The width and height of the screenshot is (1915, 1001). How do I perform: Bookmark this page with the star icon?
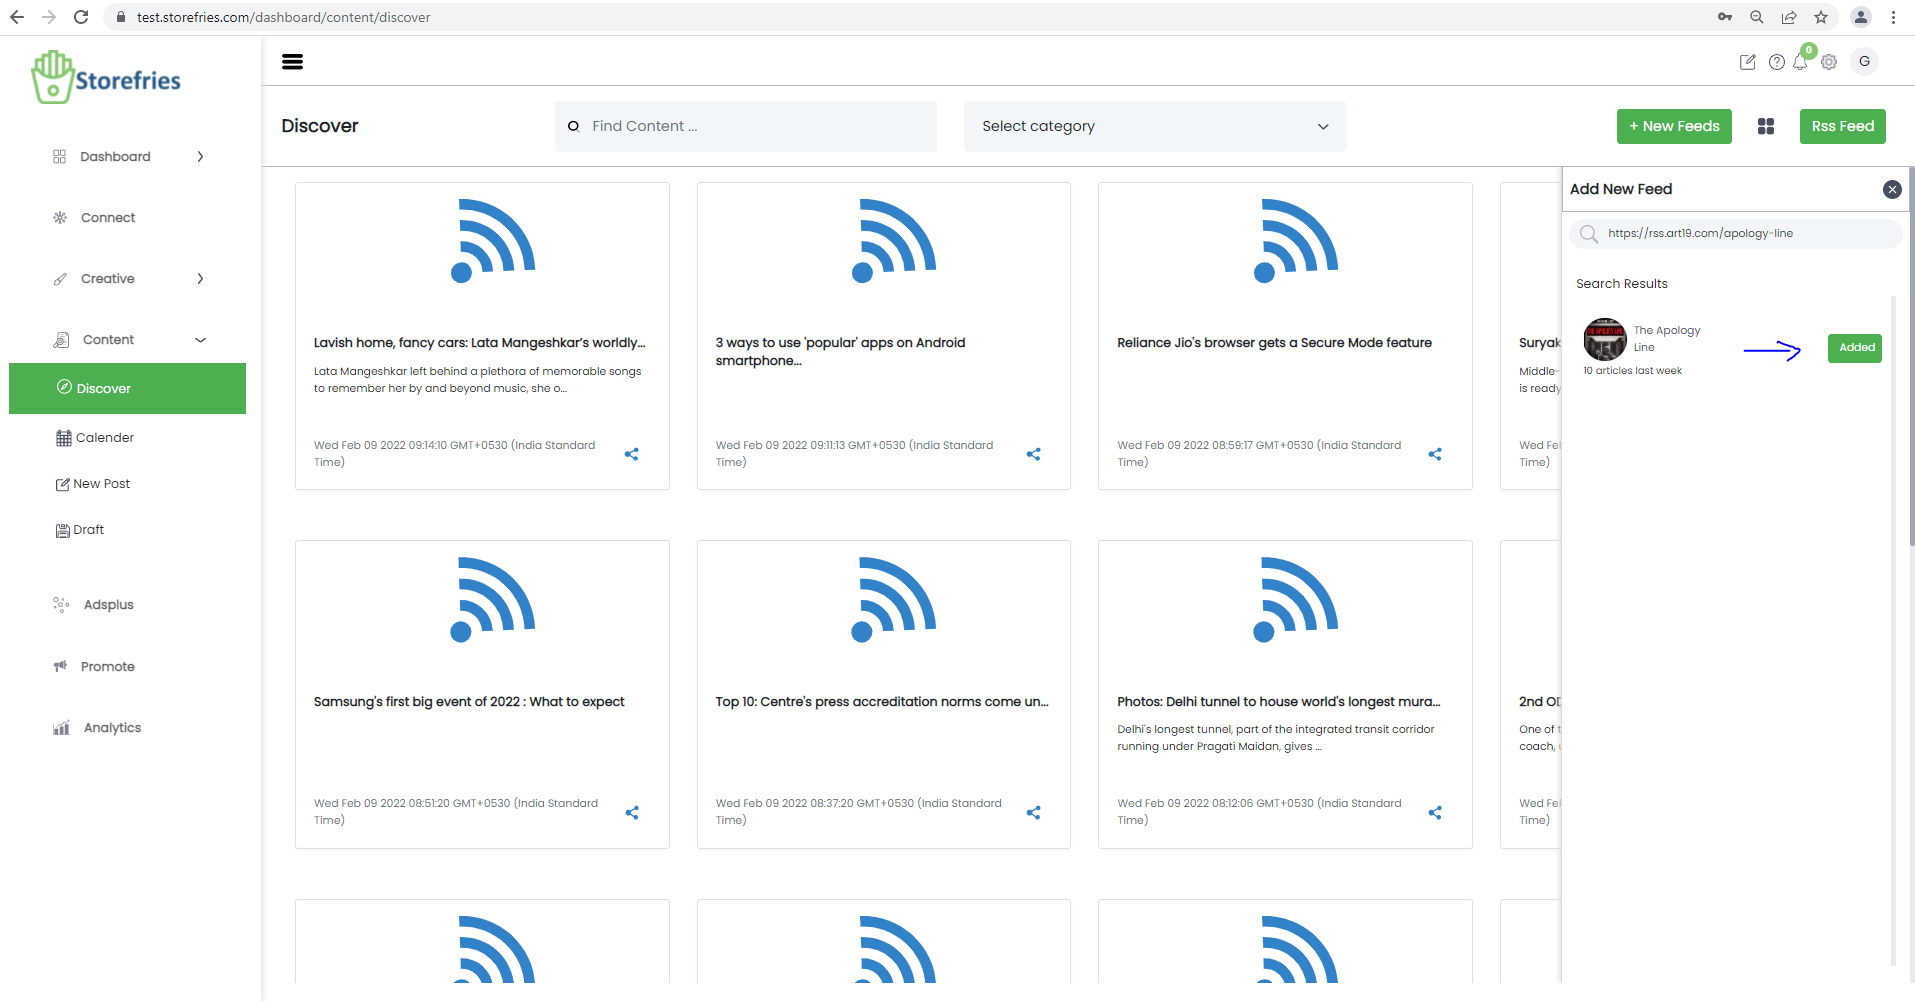(x=1821, y=17)
